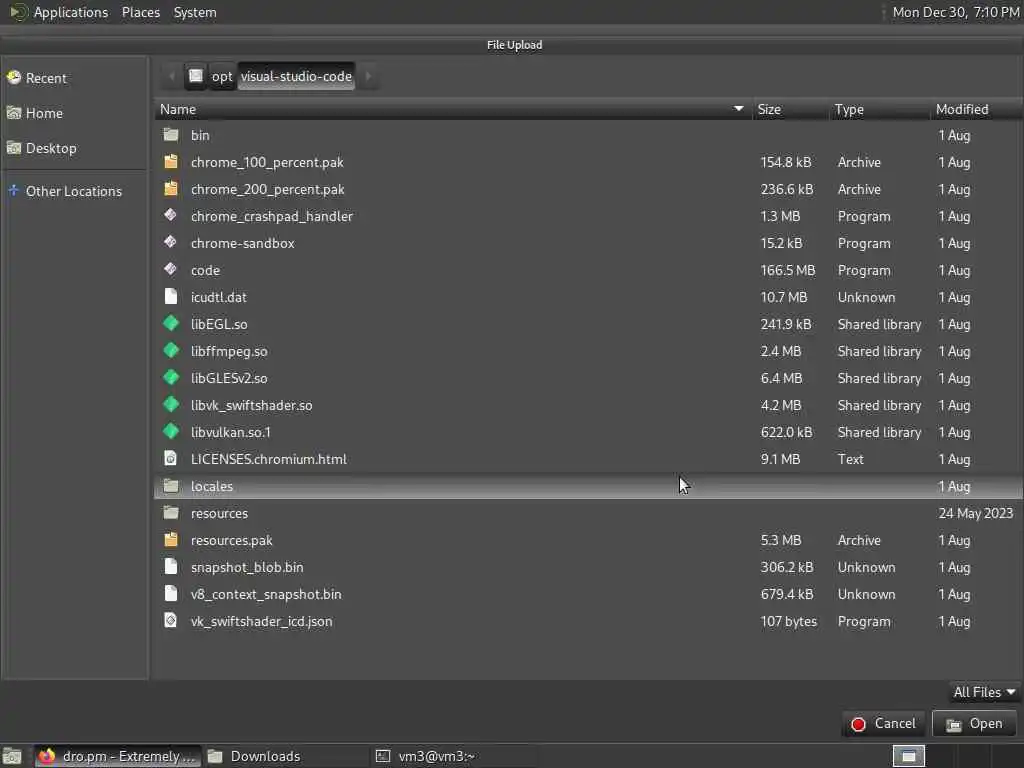Select the file name chrome-sandbox
Image resolution: width=1024 pixels, height=768 pixels.
(242, 243)
